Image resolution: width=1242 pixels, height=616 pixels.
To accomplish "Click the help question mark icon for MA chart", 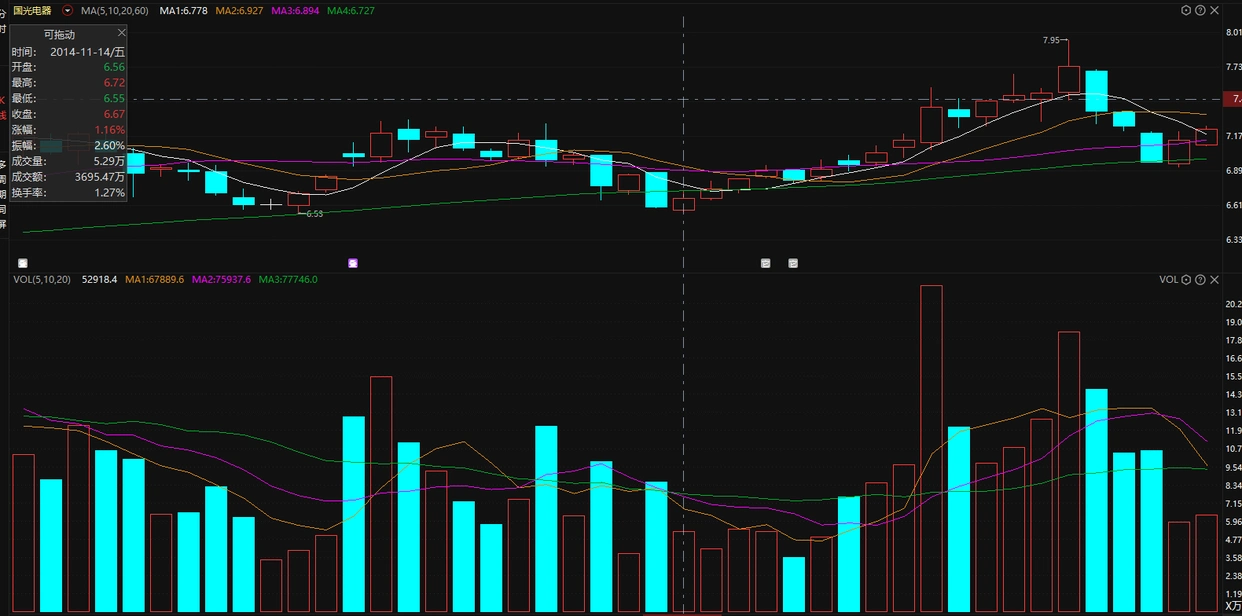I will point(1200,10).
